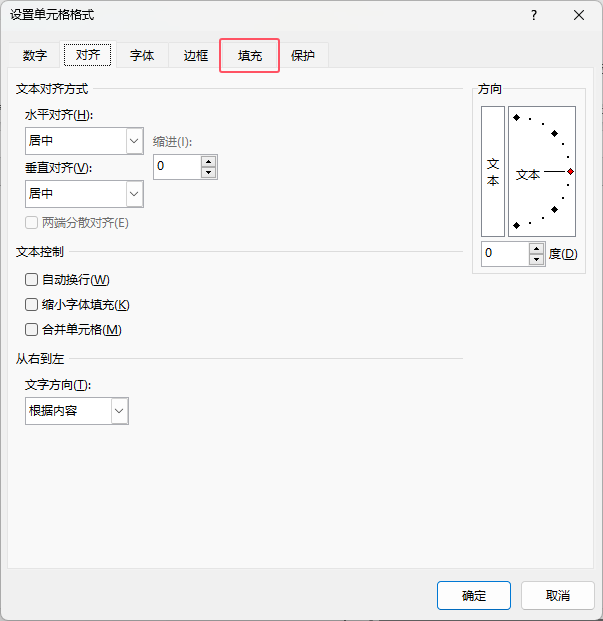This screenshot has width=603, height=621.
Task: Enable the 自动换行 checkbox
Action: click(x=32, y=280)
